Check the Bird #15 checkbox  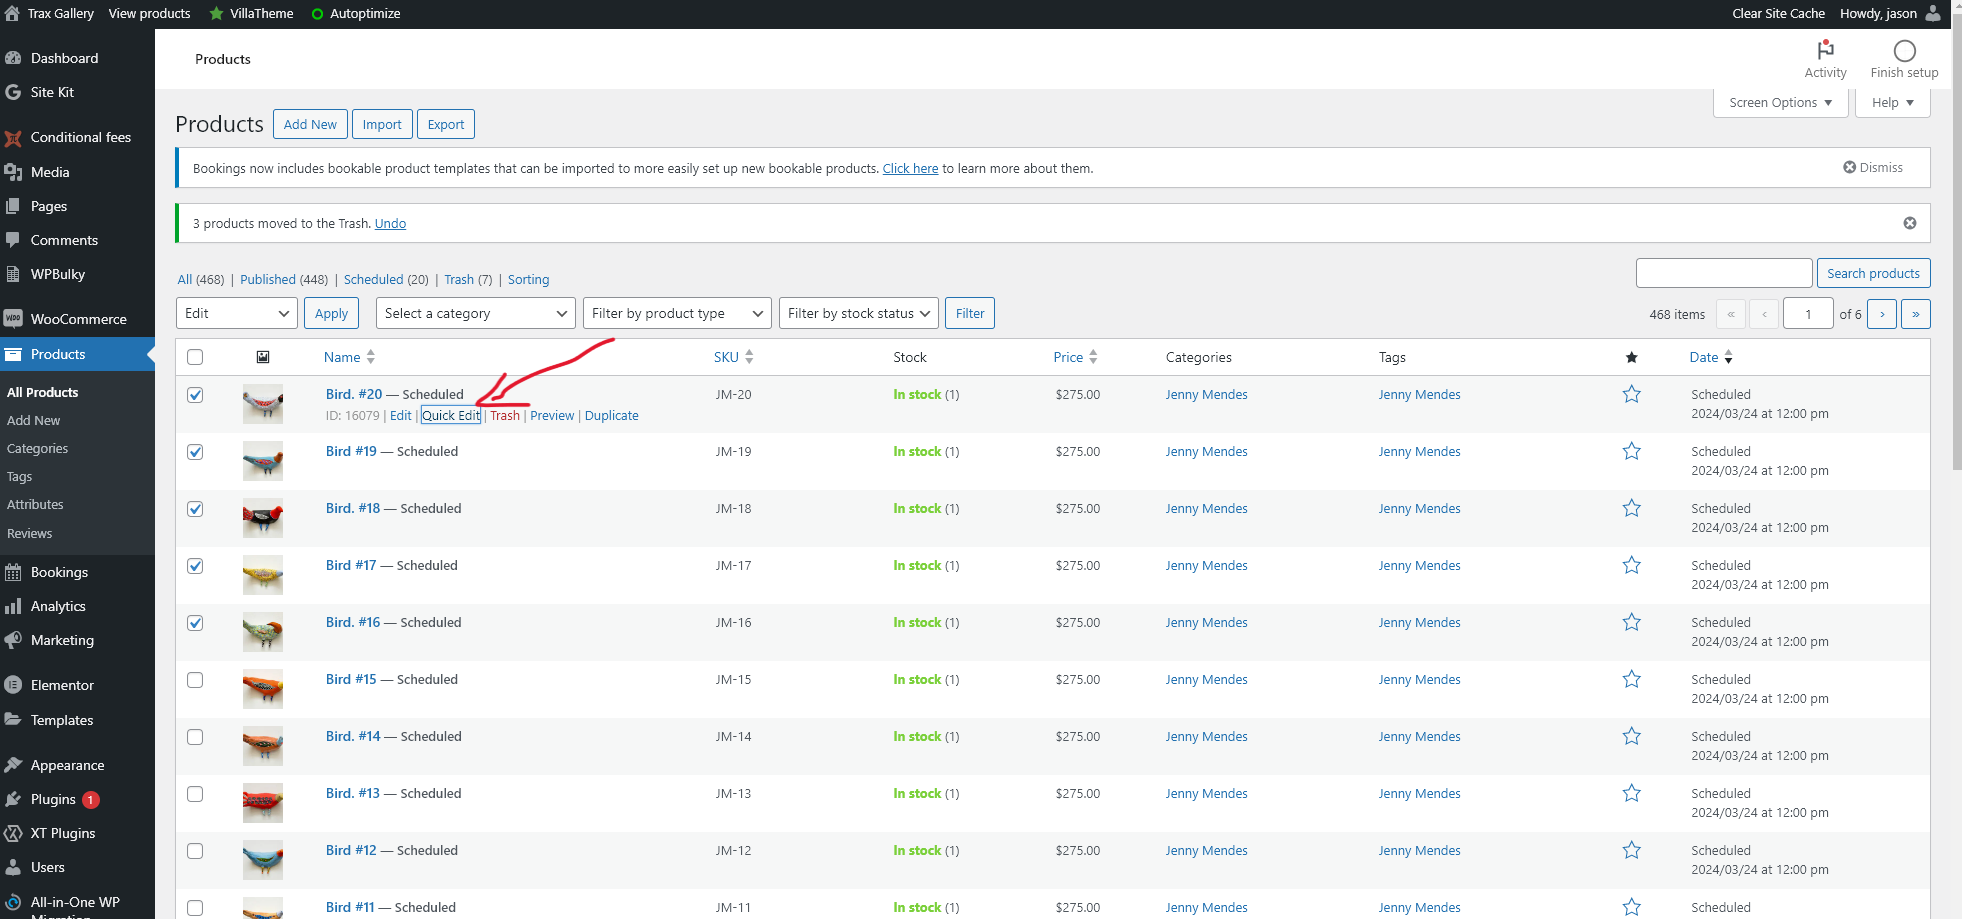(x=195, y=680)
